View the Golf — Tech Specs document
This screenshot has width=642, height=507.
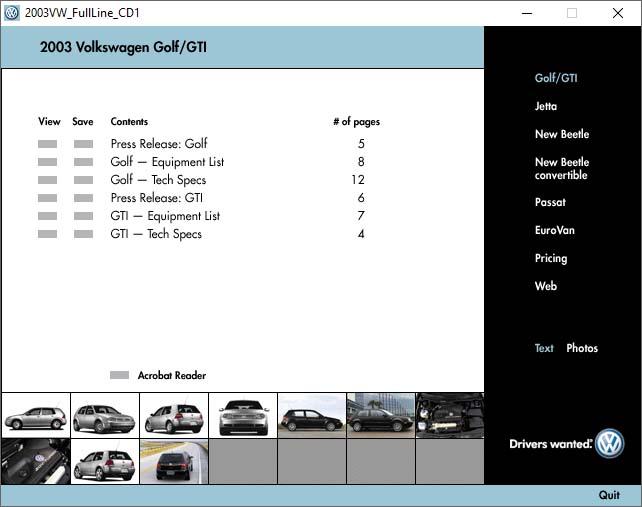(47, 180)
